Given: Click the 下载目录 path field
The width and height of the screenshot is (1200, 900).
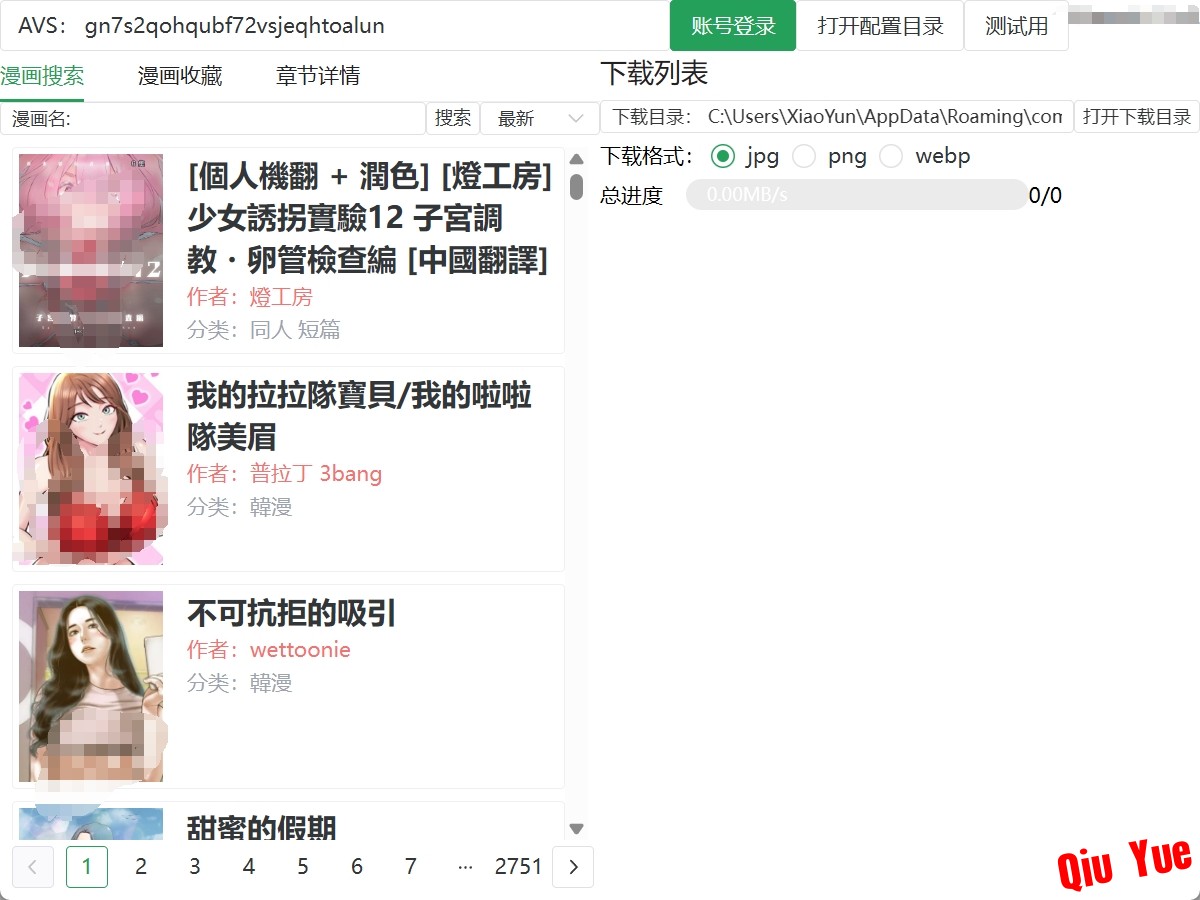Looking at the screenshot, I should (x=837, y=117).
